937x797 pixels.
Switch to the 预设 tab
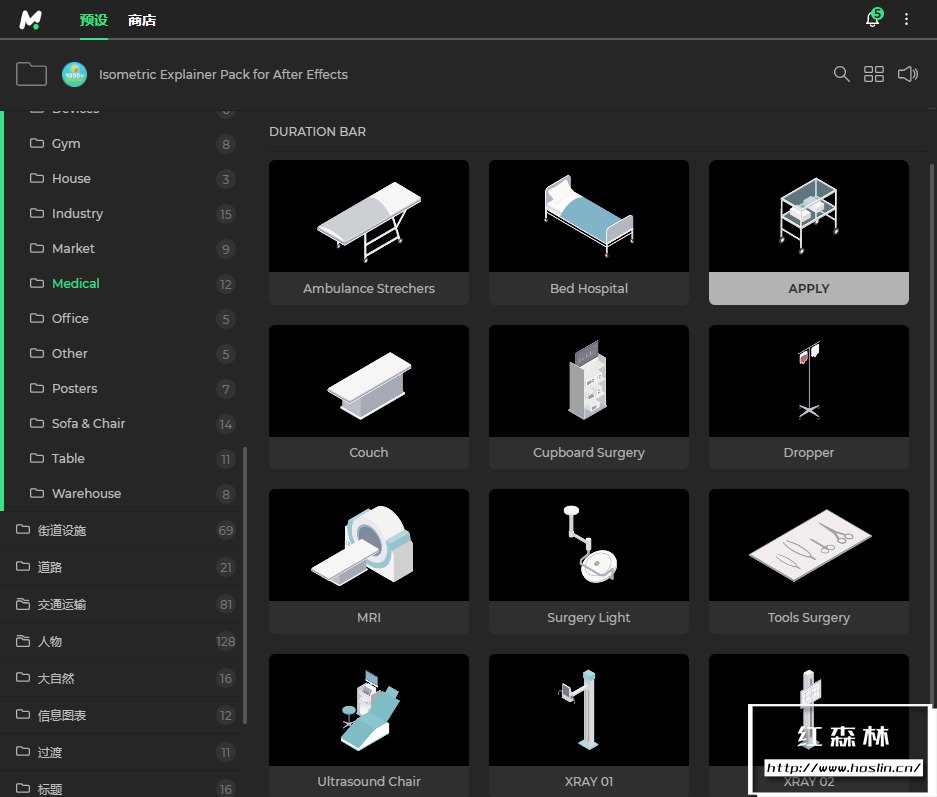[x=93, y=20]
